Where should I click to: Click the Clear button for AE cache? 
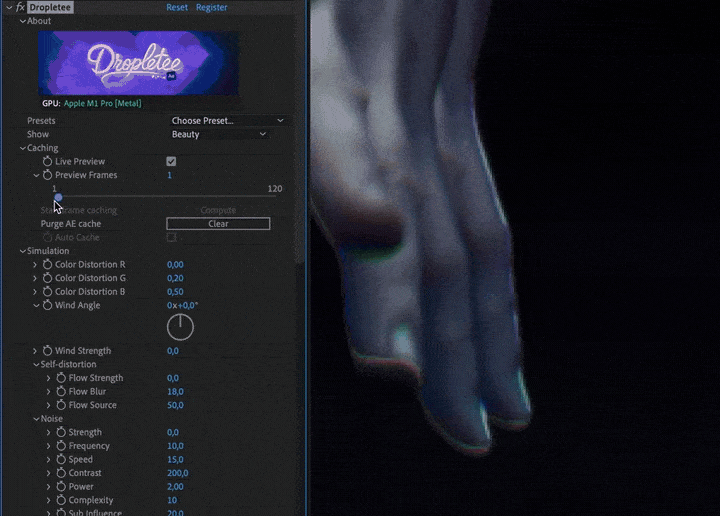pyautogui.click(x=218, y=224)
